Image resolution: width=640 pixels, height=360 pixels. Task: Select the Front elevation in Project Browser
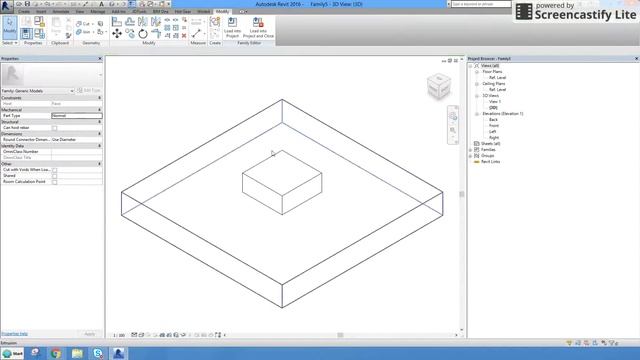coord(494,126)
